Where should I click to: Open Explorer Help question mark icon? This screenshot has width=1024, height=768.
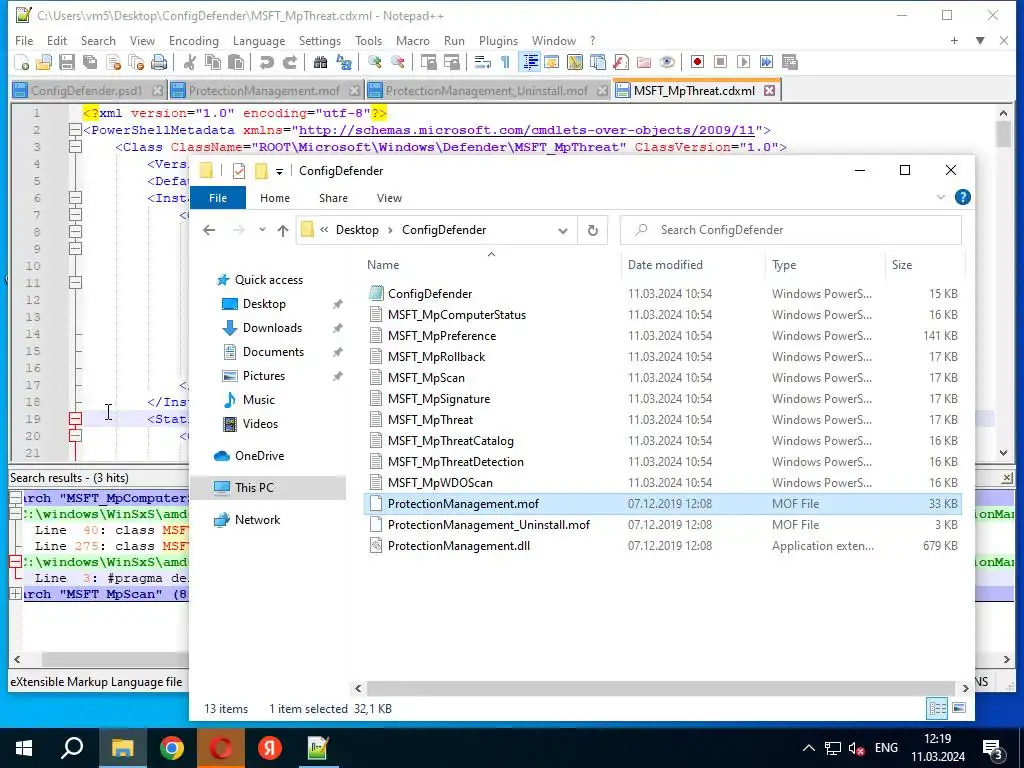click(962, 197)
